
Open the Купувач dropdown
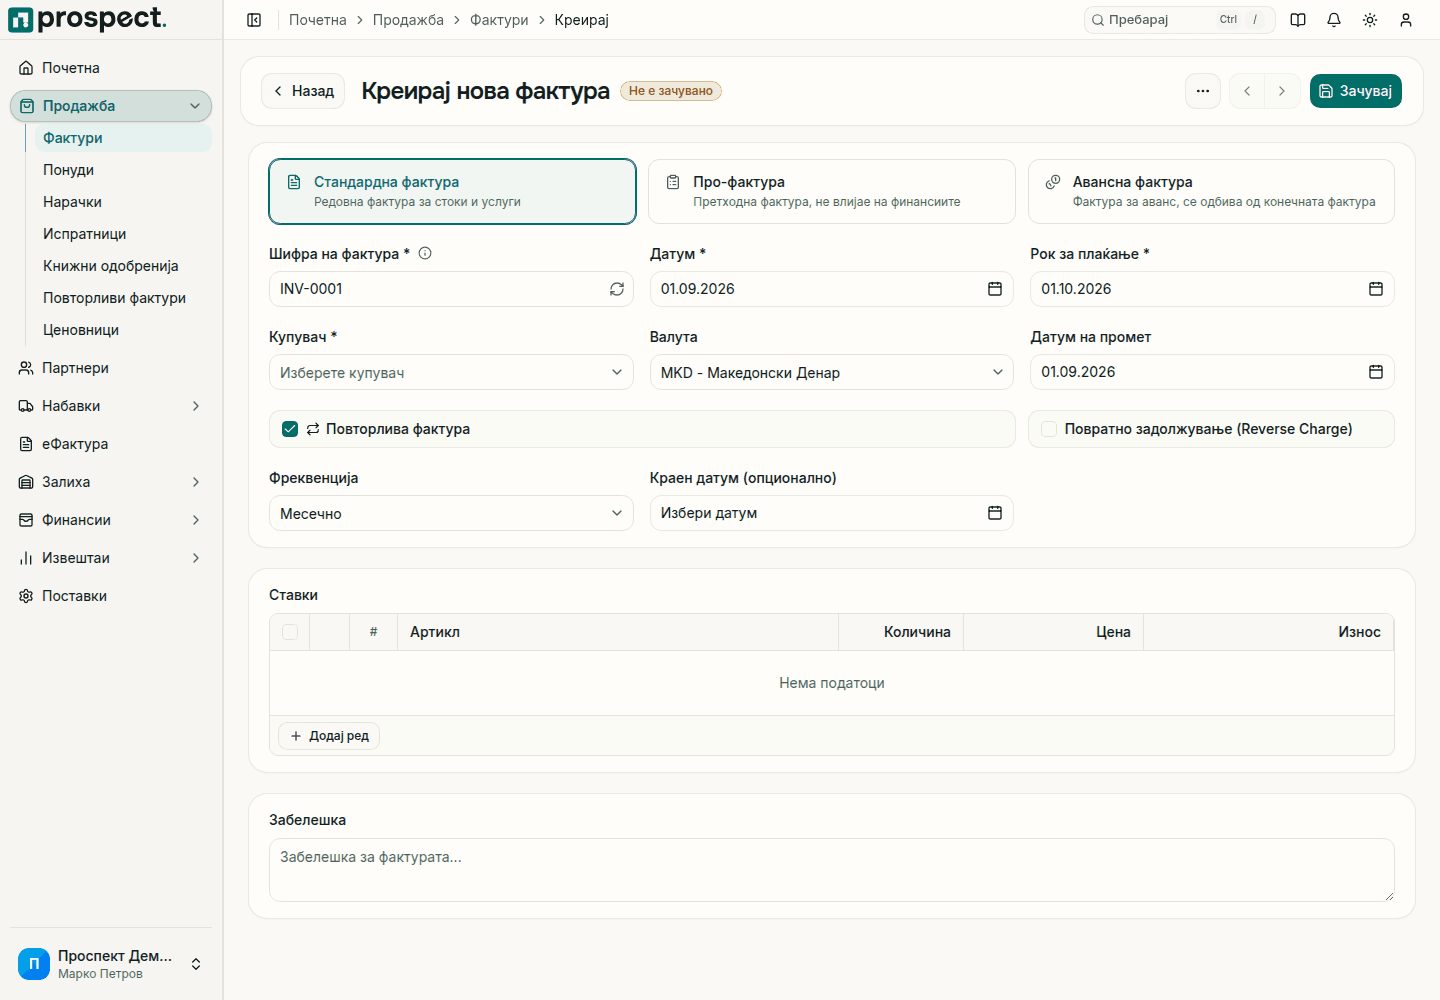(451, 372)
